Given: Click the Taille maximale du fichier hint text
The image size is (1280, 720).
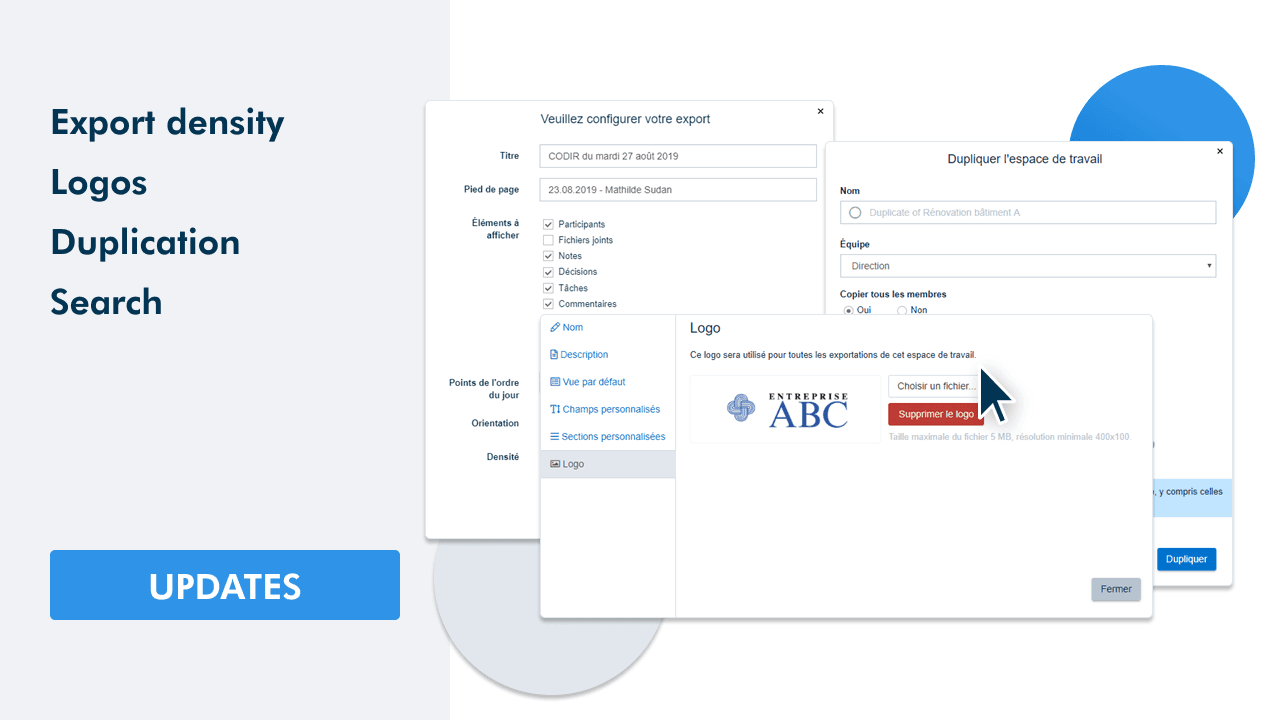Looking at the screenshot, I should (1010, 437).
